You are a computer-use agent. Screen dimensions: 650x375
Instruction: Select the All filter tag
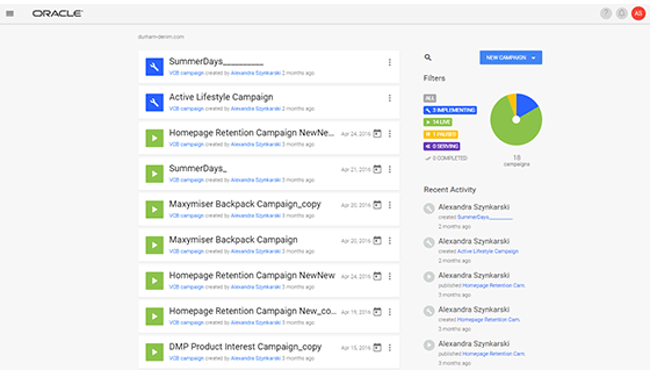[x=429, y=98]
